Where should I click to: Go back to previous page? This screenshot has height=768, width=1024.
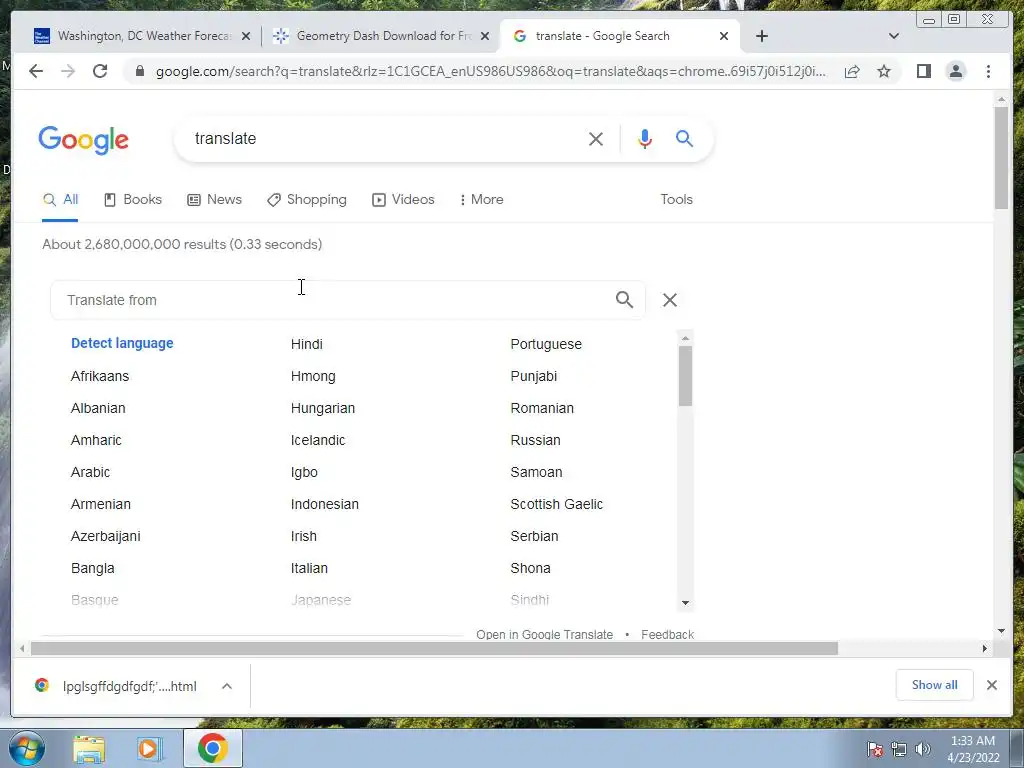[x=36, y=71]
